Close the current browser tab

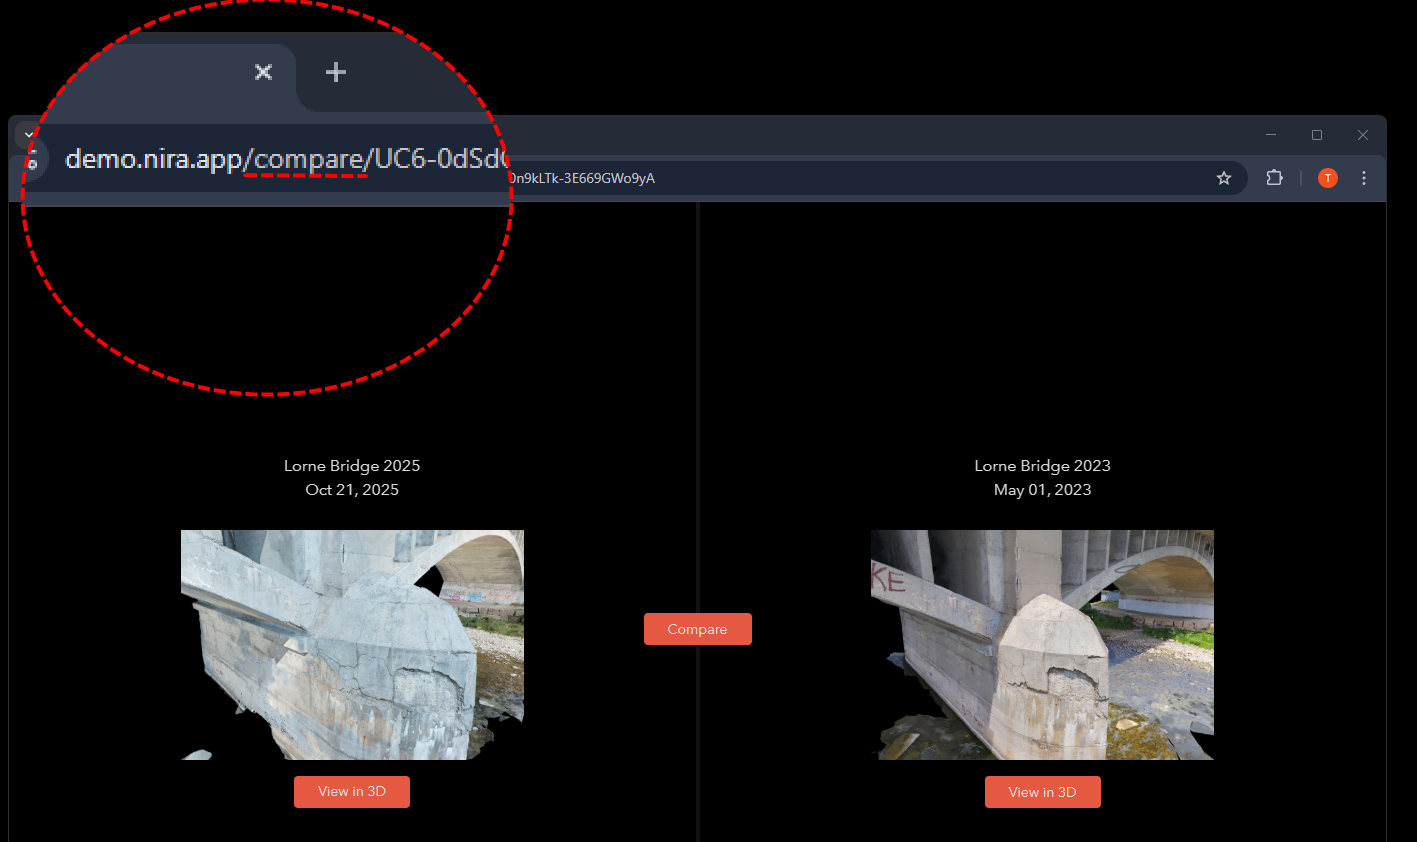pyautogui.click(x=263, y=72)
